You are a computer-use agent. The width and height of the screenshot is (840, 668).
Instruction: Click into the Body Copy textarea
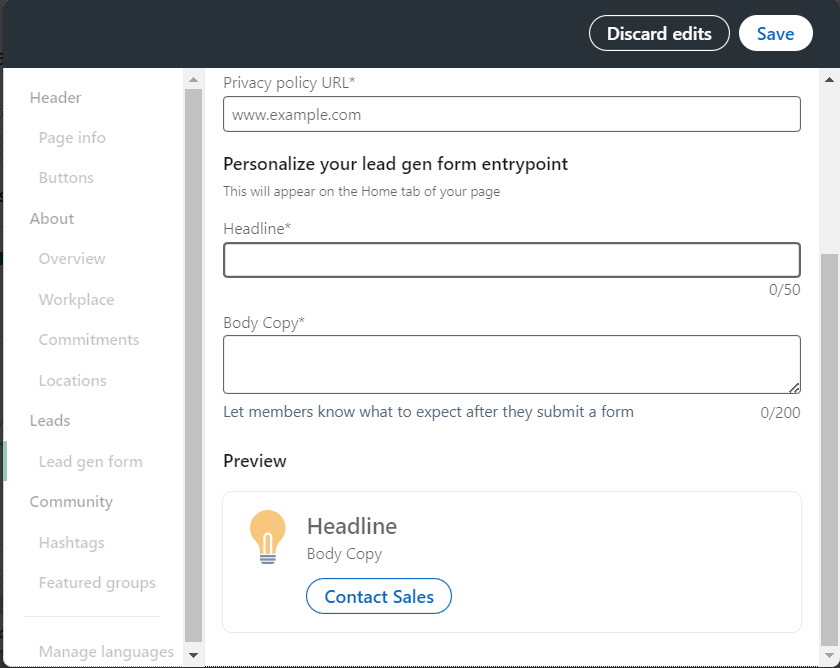[512, 365]
